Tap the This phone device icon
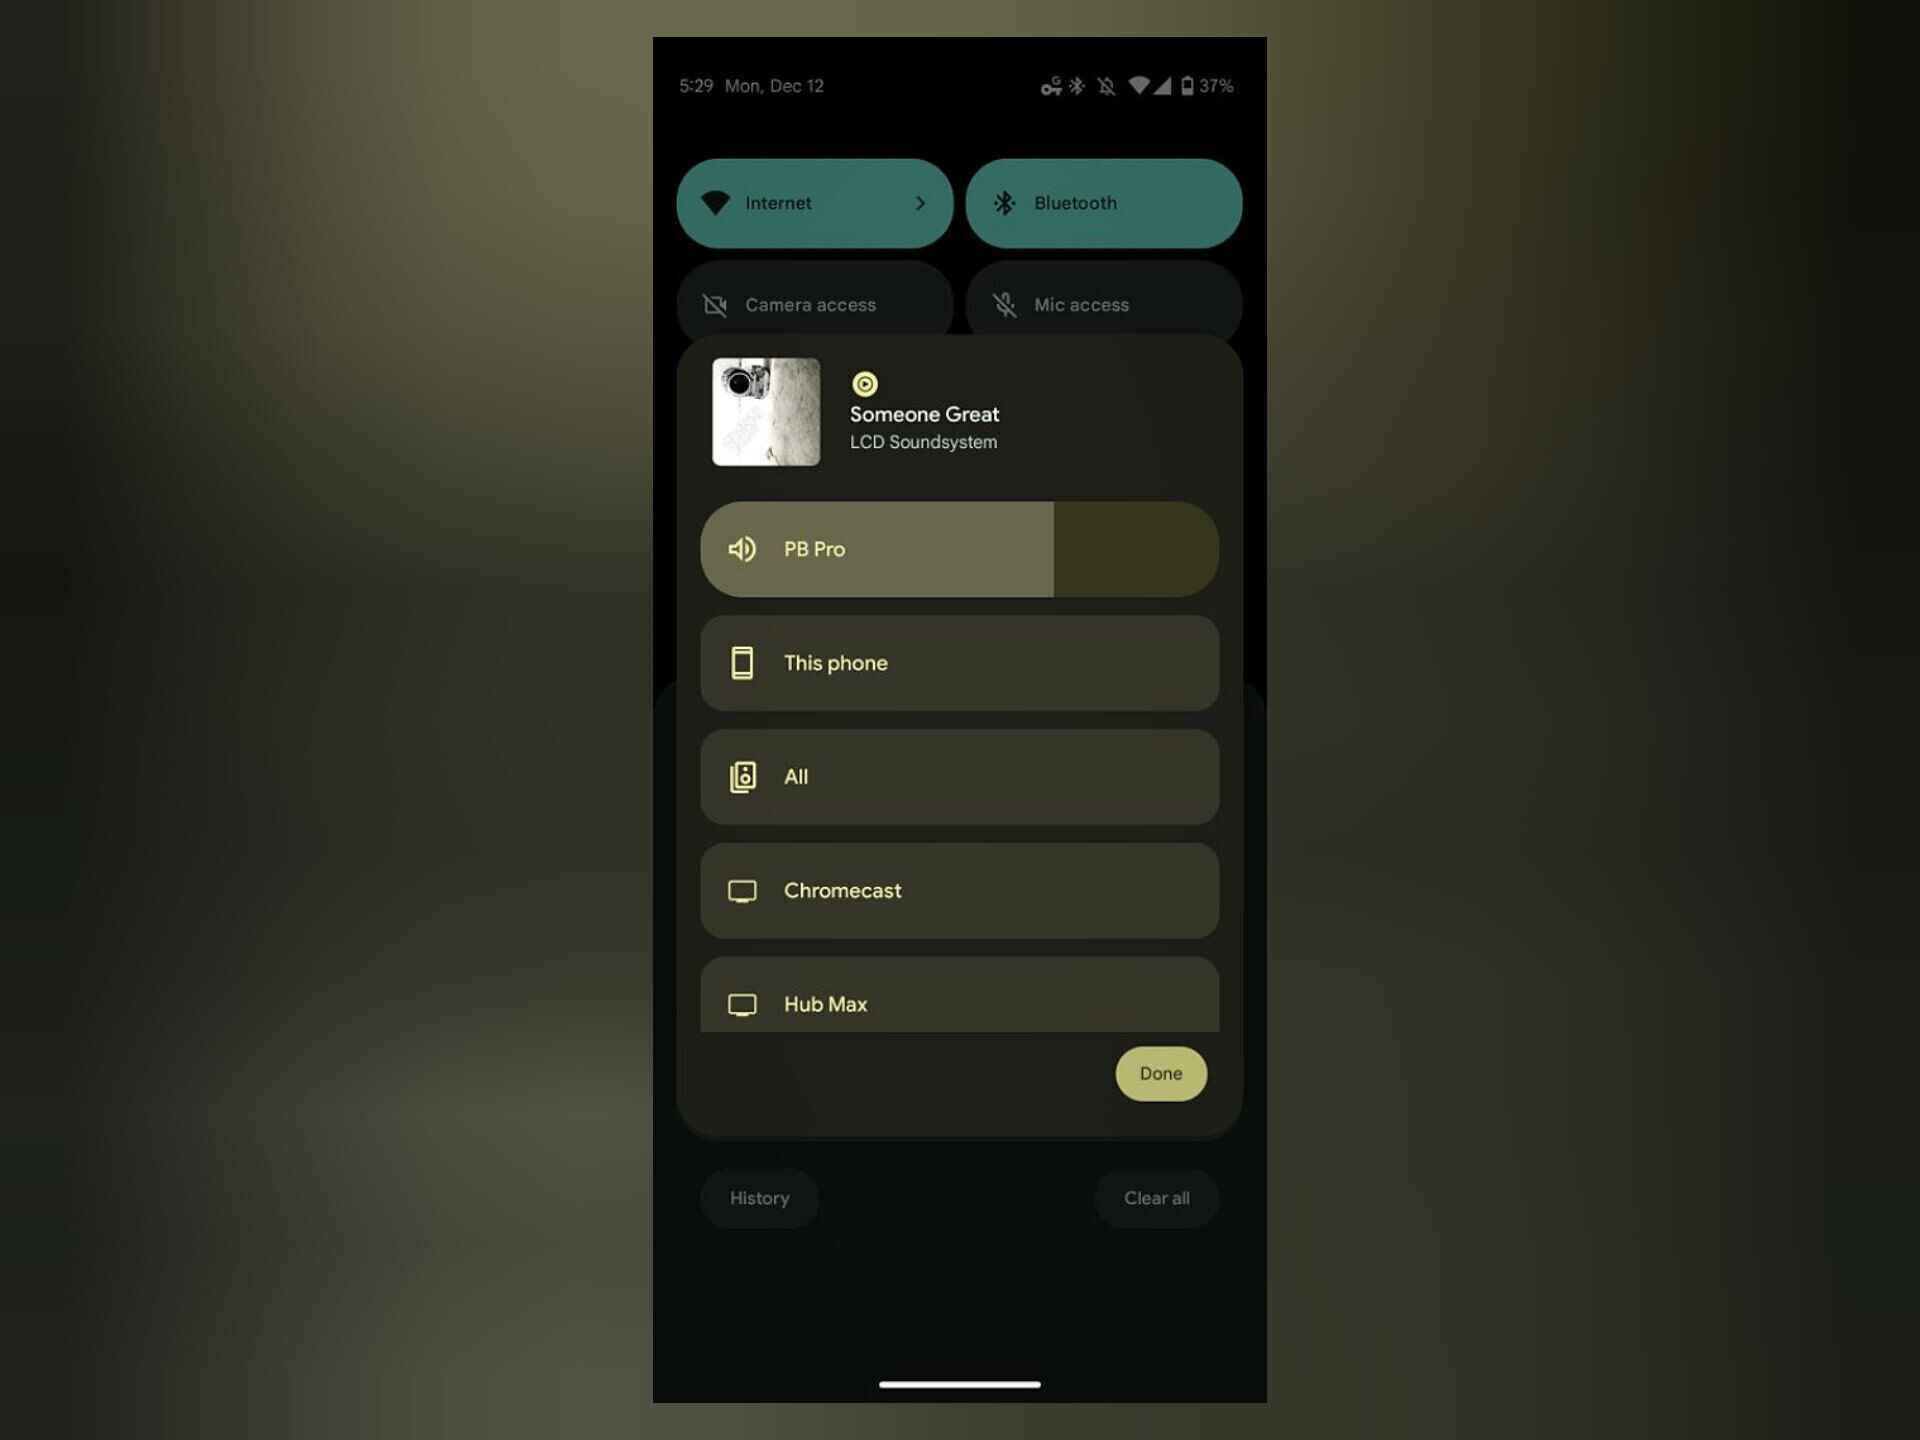Viewport: 1920px width, 1440px height. (x=741, y=663)
